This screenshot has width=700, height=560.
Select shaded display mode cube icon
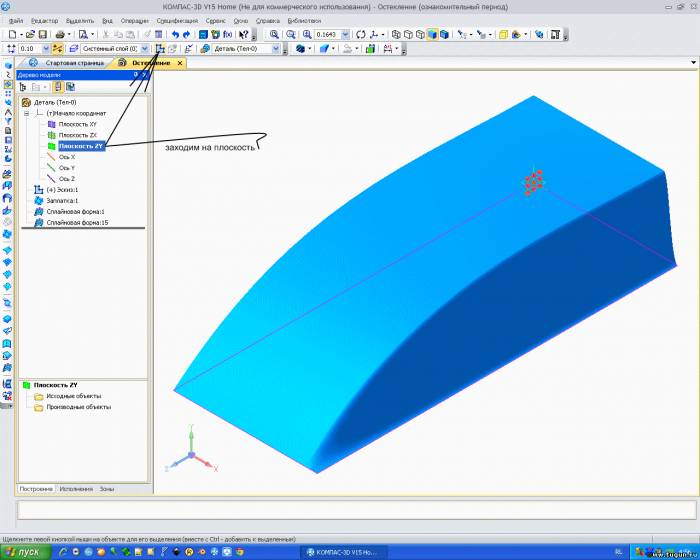click(432, 34)
